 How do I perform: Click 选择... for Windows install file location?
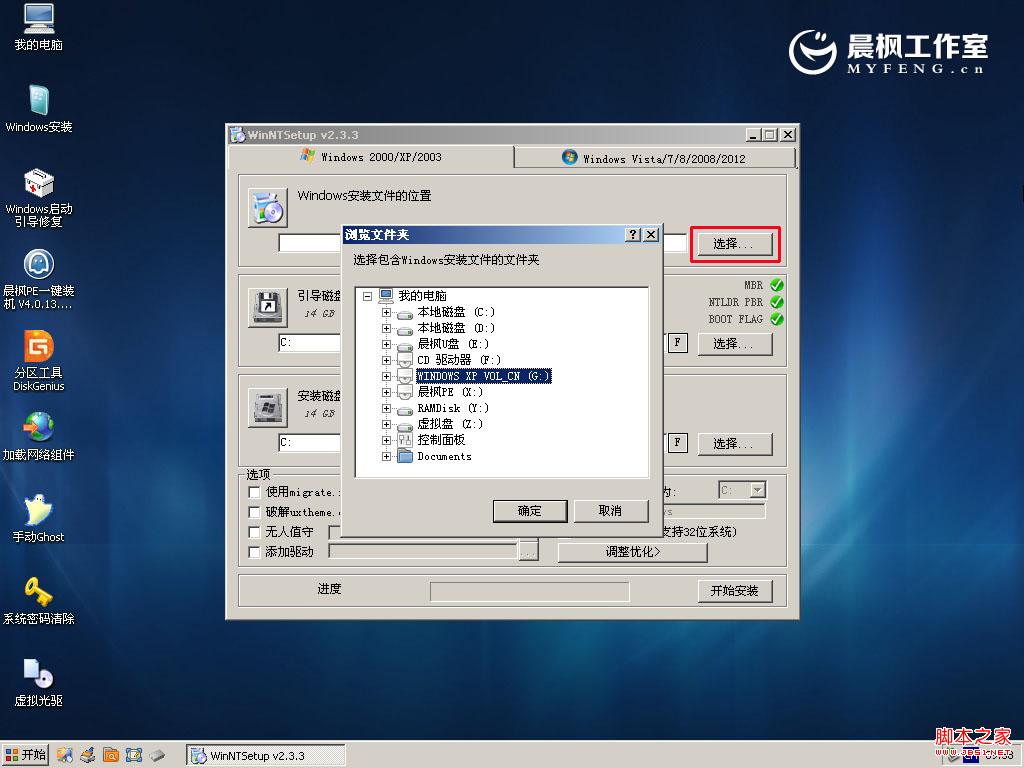click(735, 244)
